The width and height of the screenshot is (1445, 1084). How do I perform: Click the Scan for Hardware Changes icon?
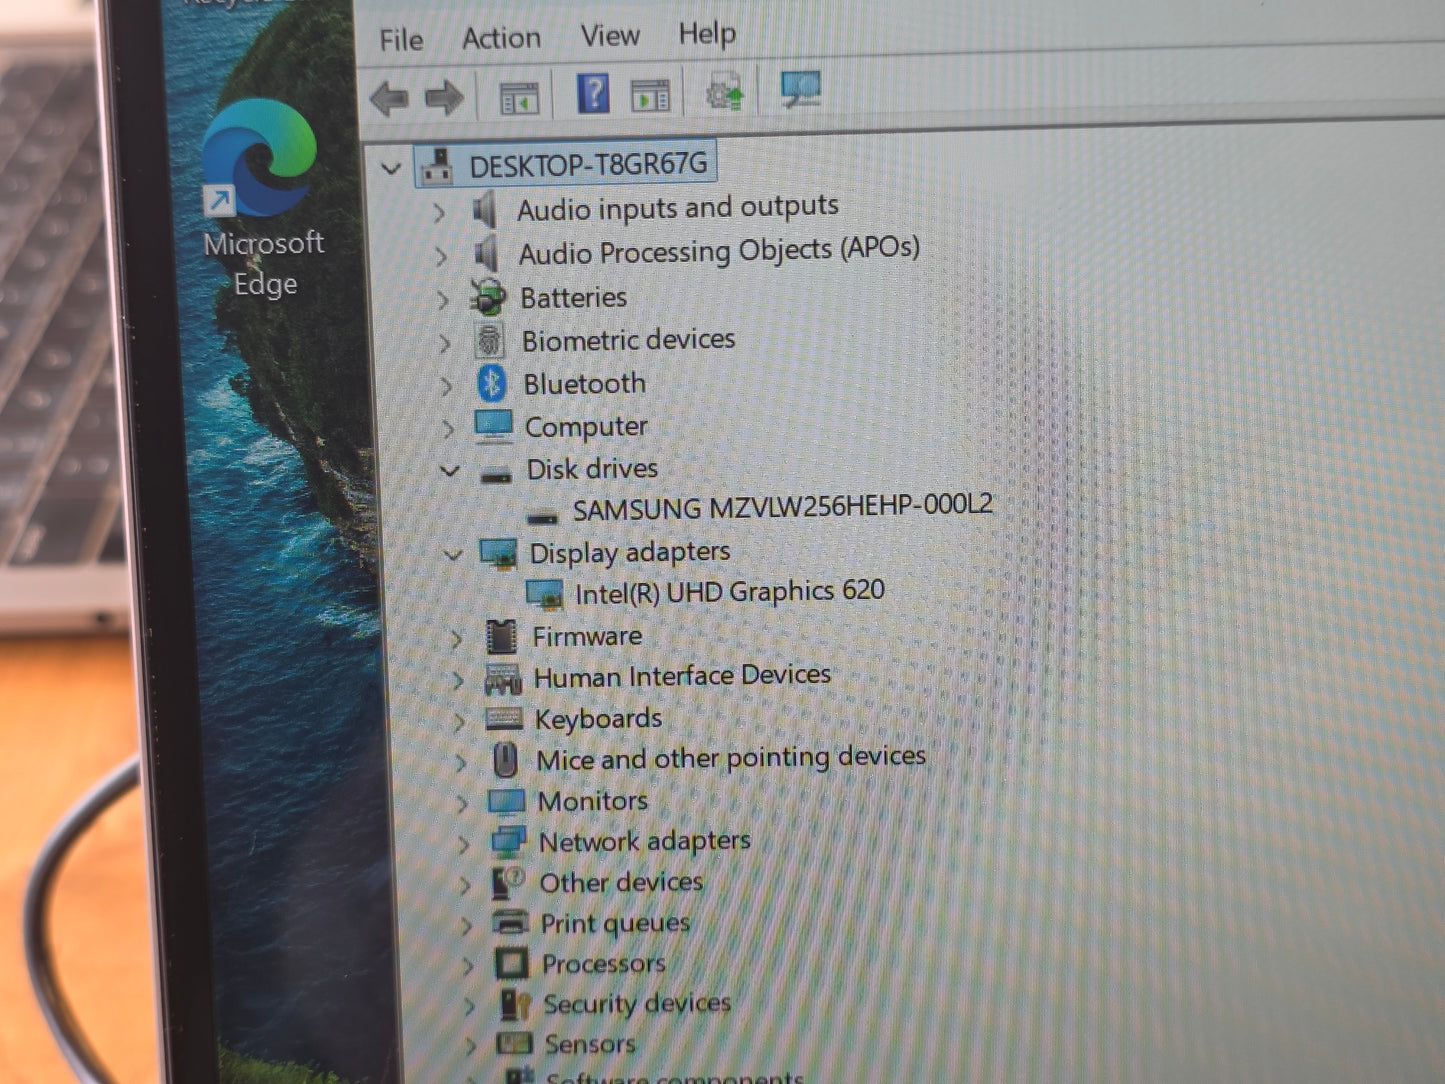click(798, 88)
